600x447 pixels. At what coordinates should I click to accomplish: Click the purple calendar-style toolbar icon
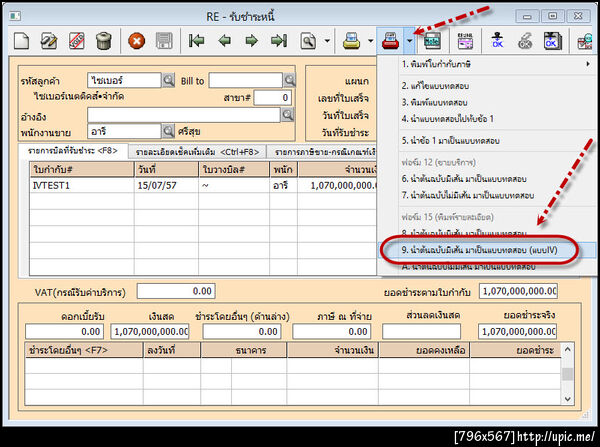click(465, 41)
